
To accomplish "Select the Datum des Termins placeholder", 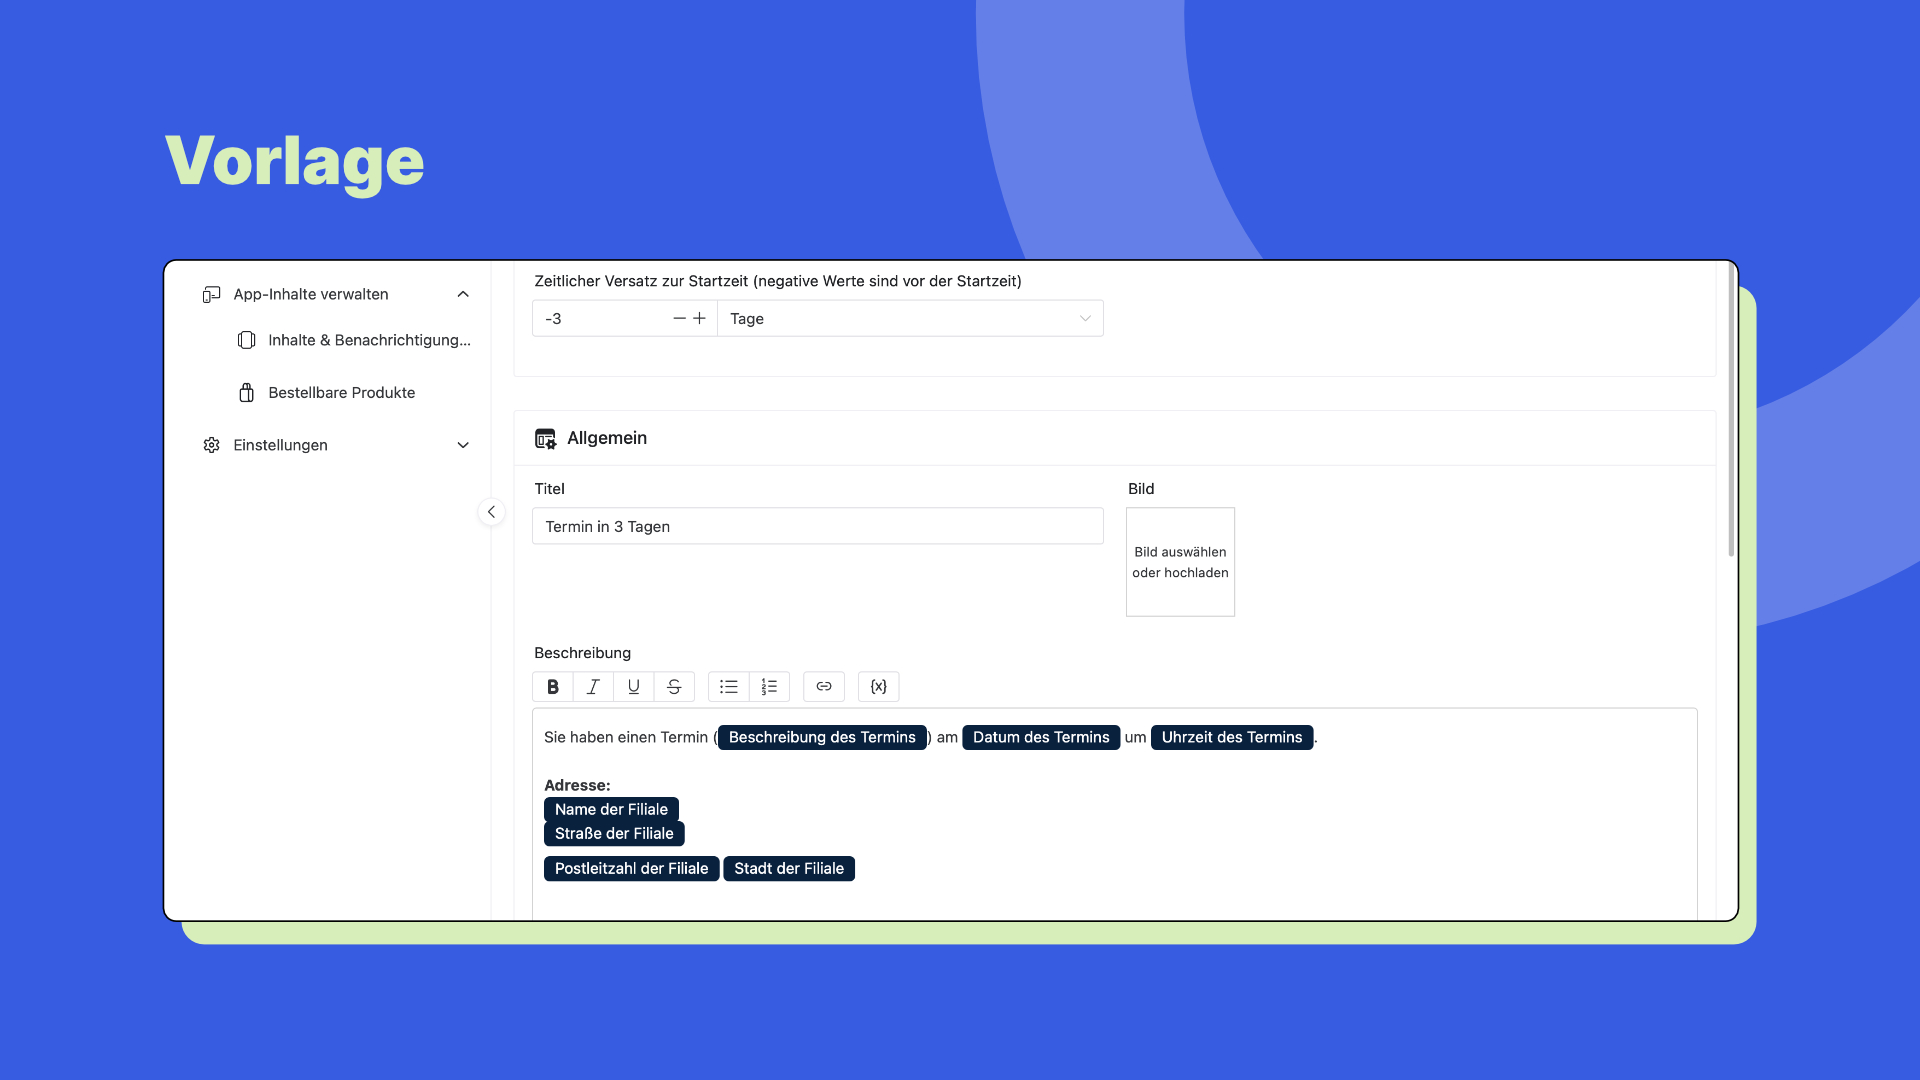I will click(1041, 737).
